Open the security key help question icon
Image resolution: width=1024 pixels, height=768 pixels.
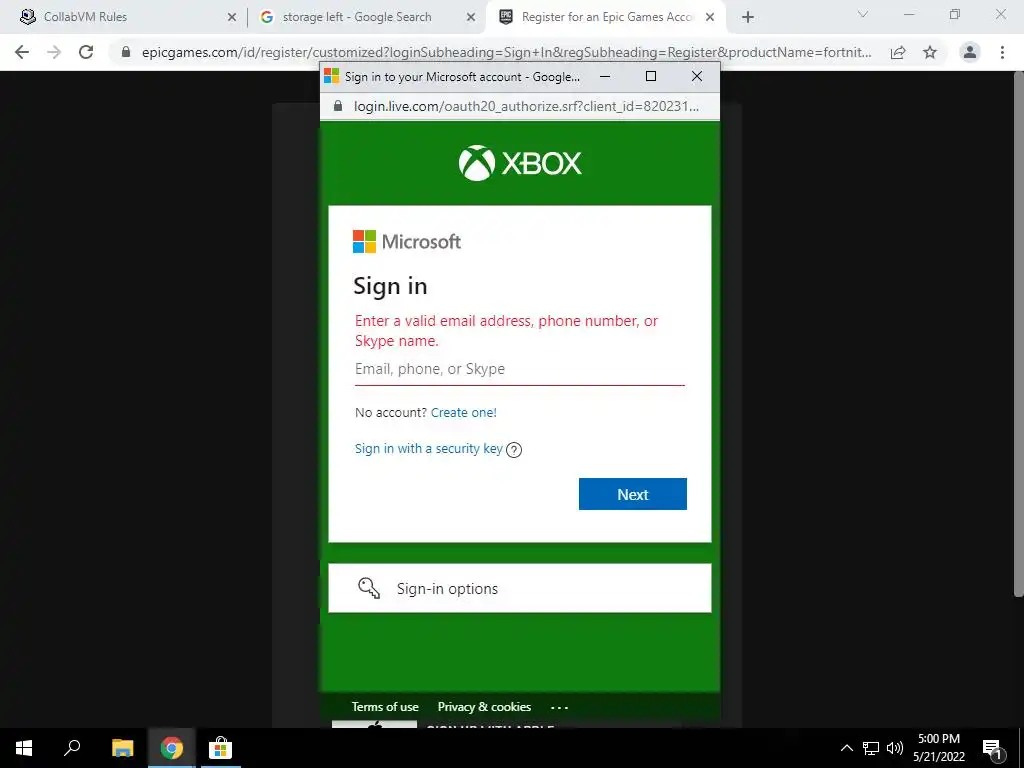pyautogui.click(x=514, y=449)
